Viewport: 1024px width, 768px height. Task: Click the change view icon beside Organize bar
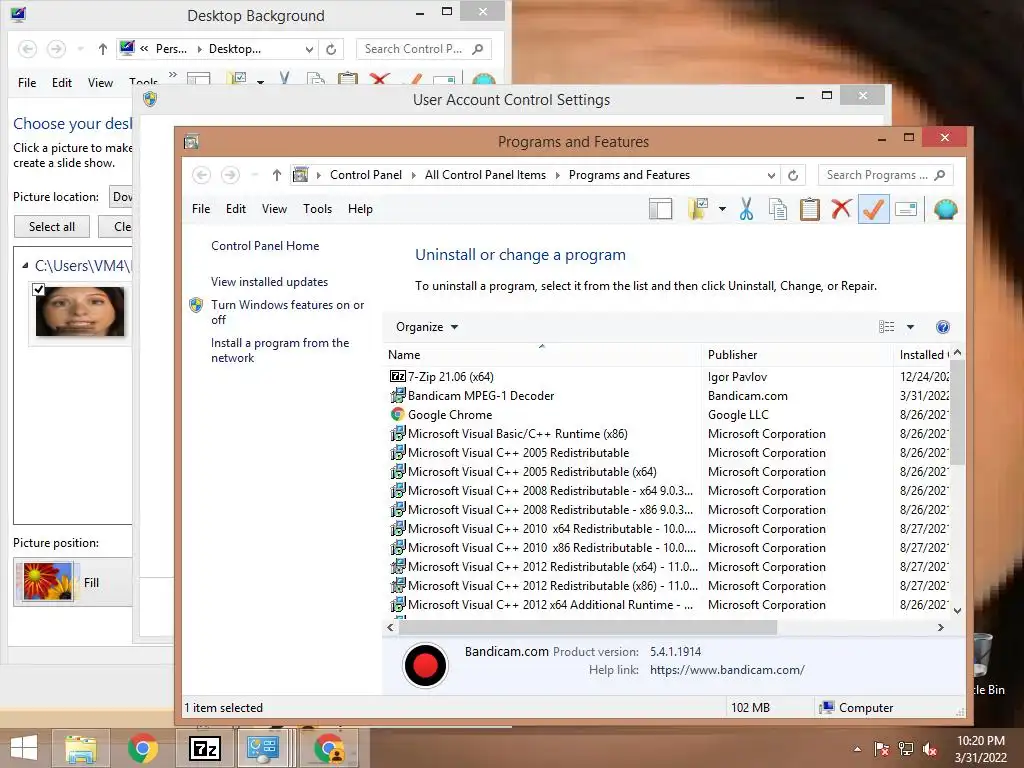[886, 327]
